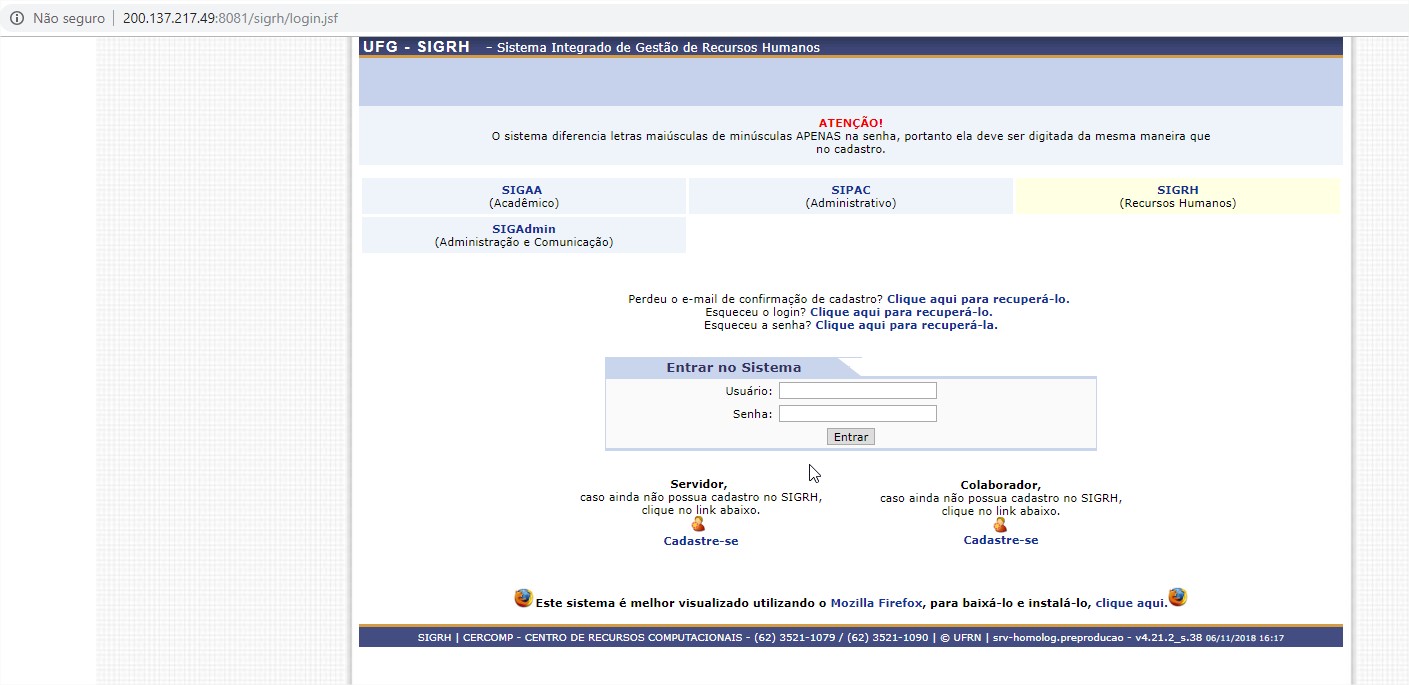Screen dimensions: 1409x685
Task: Click the 'Colaborador,' bold label
Action: tap(1001, 485)
